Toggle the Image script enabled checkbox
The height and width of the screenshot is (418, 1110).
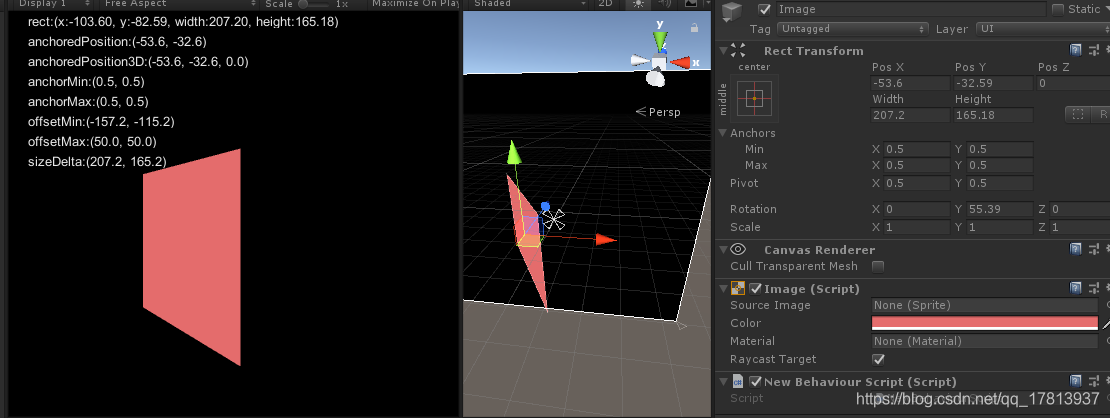(755, 288)
